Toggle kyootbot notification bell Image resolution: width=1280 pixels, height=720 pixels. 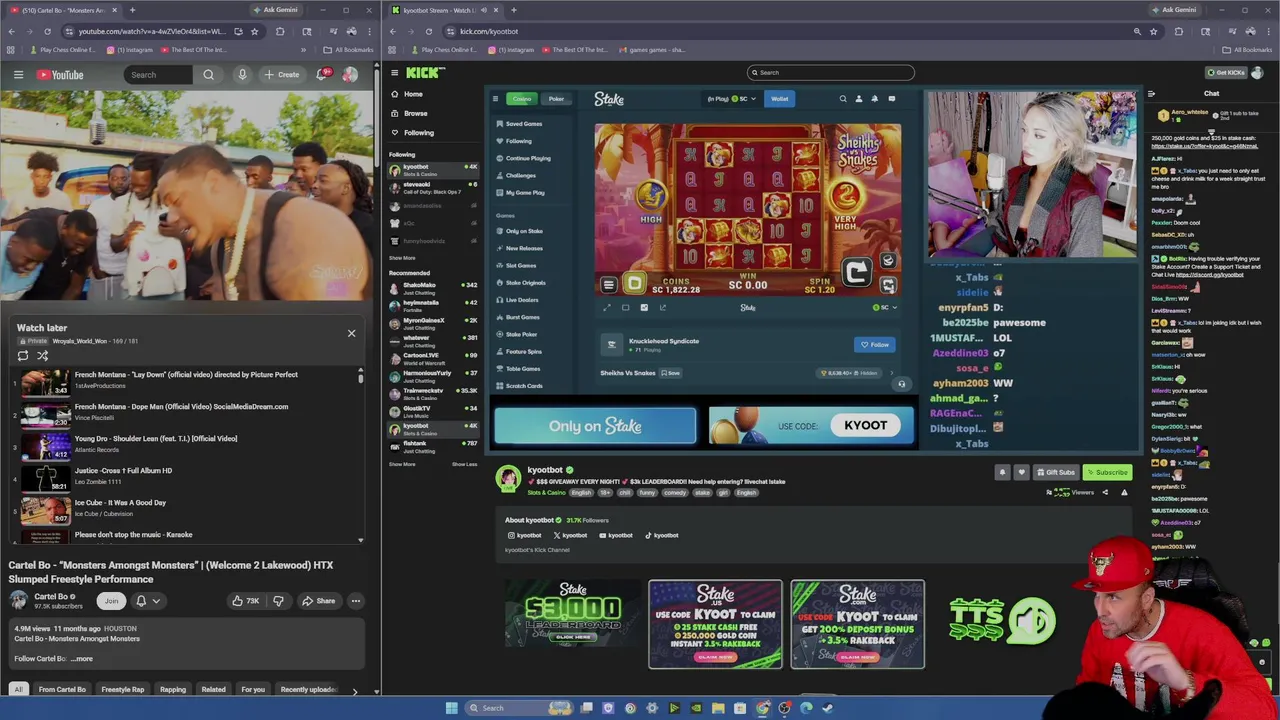pos(1002,473)
